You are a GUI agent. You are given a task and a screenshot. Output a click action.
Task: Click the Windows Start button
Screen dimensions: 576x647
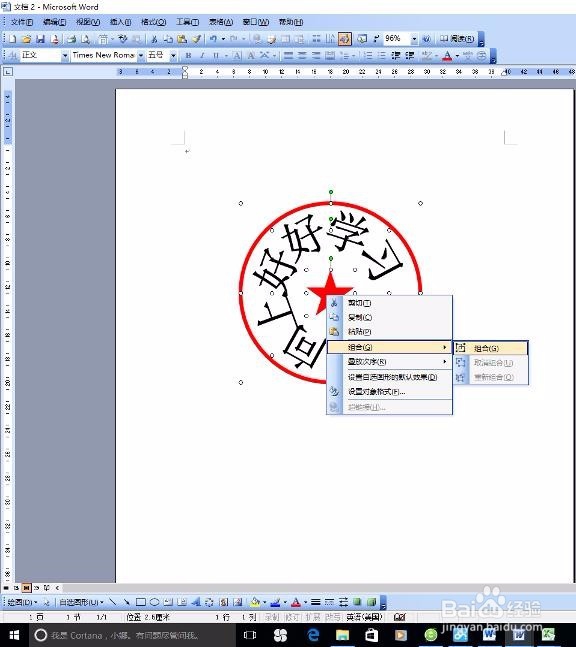[x=14, y=635]
